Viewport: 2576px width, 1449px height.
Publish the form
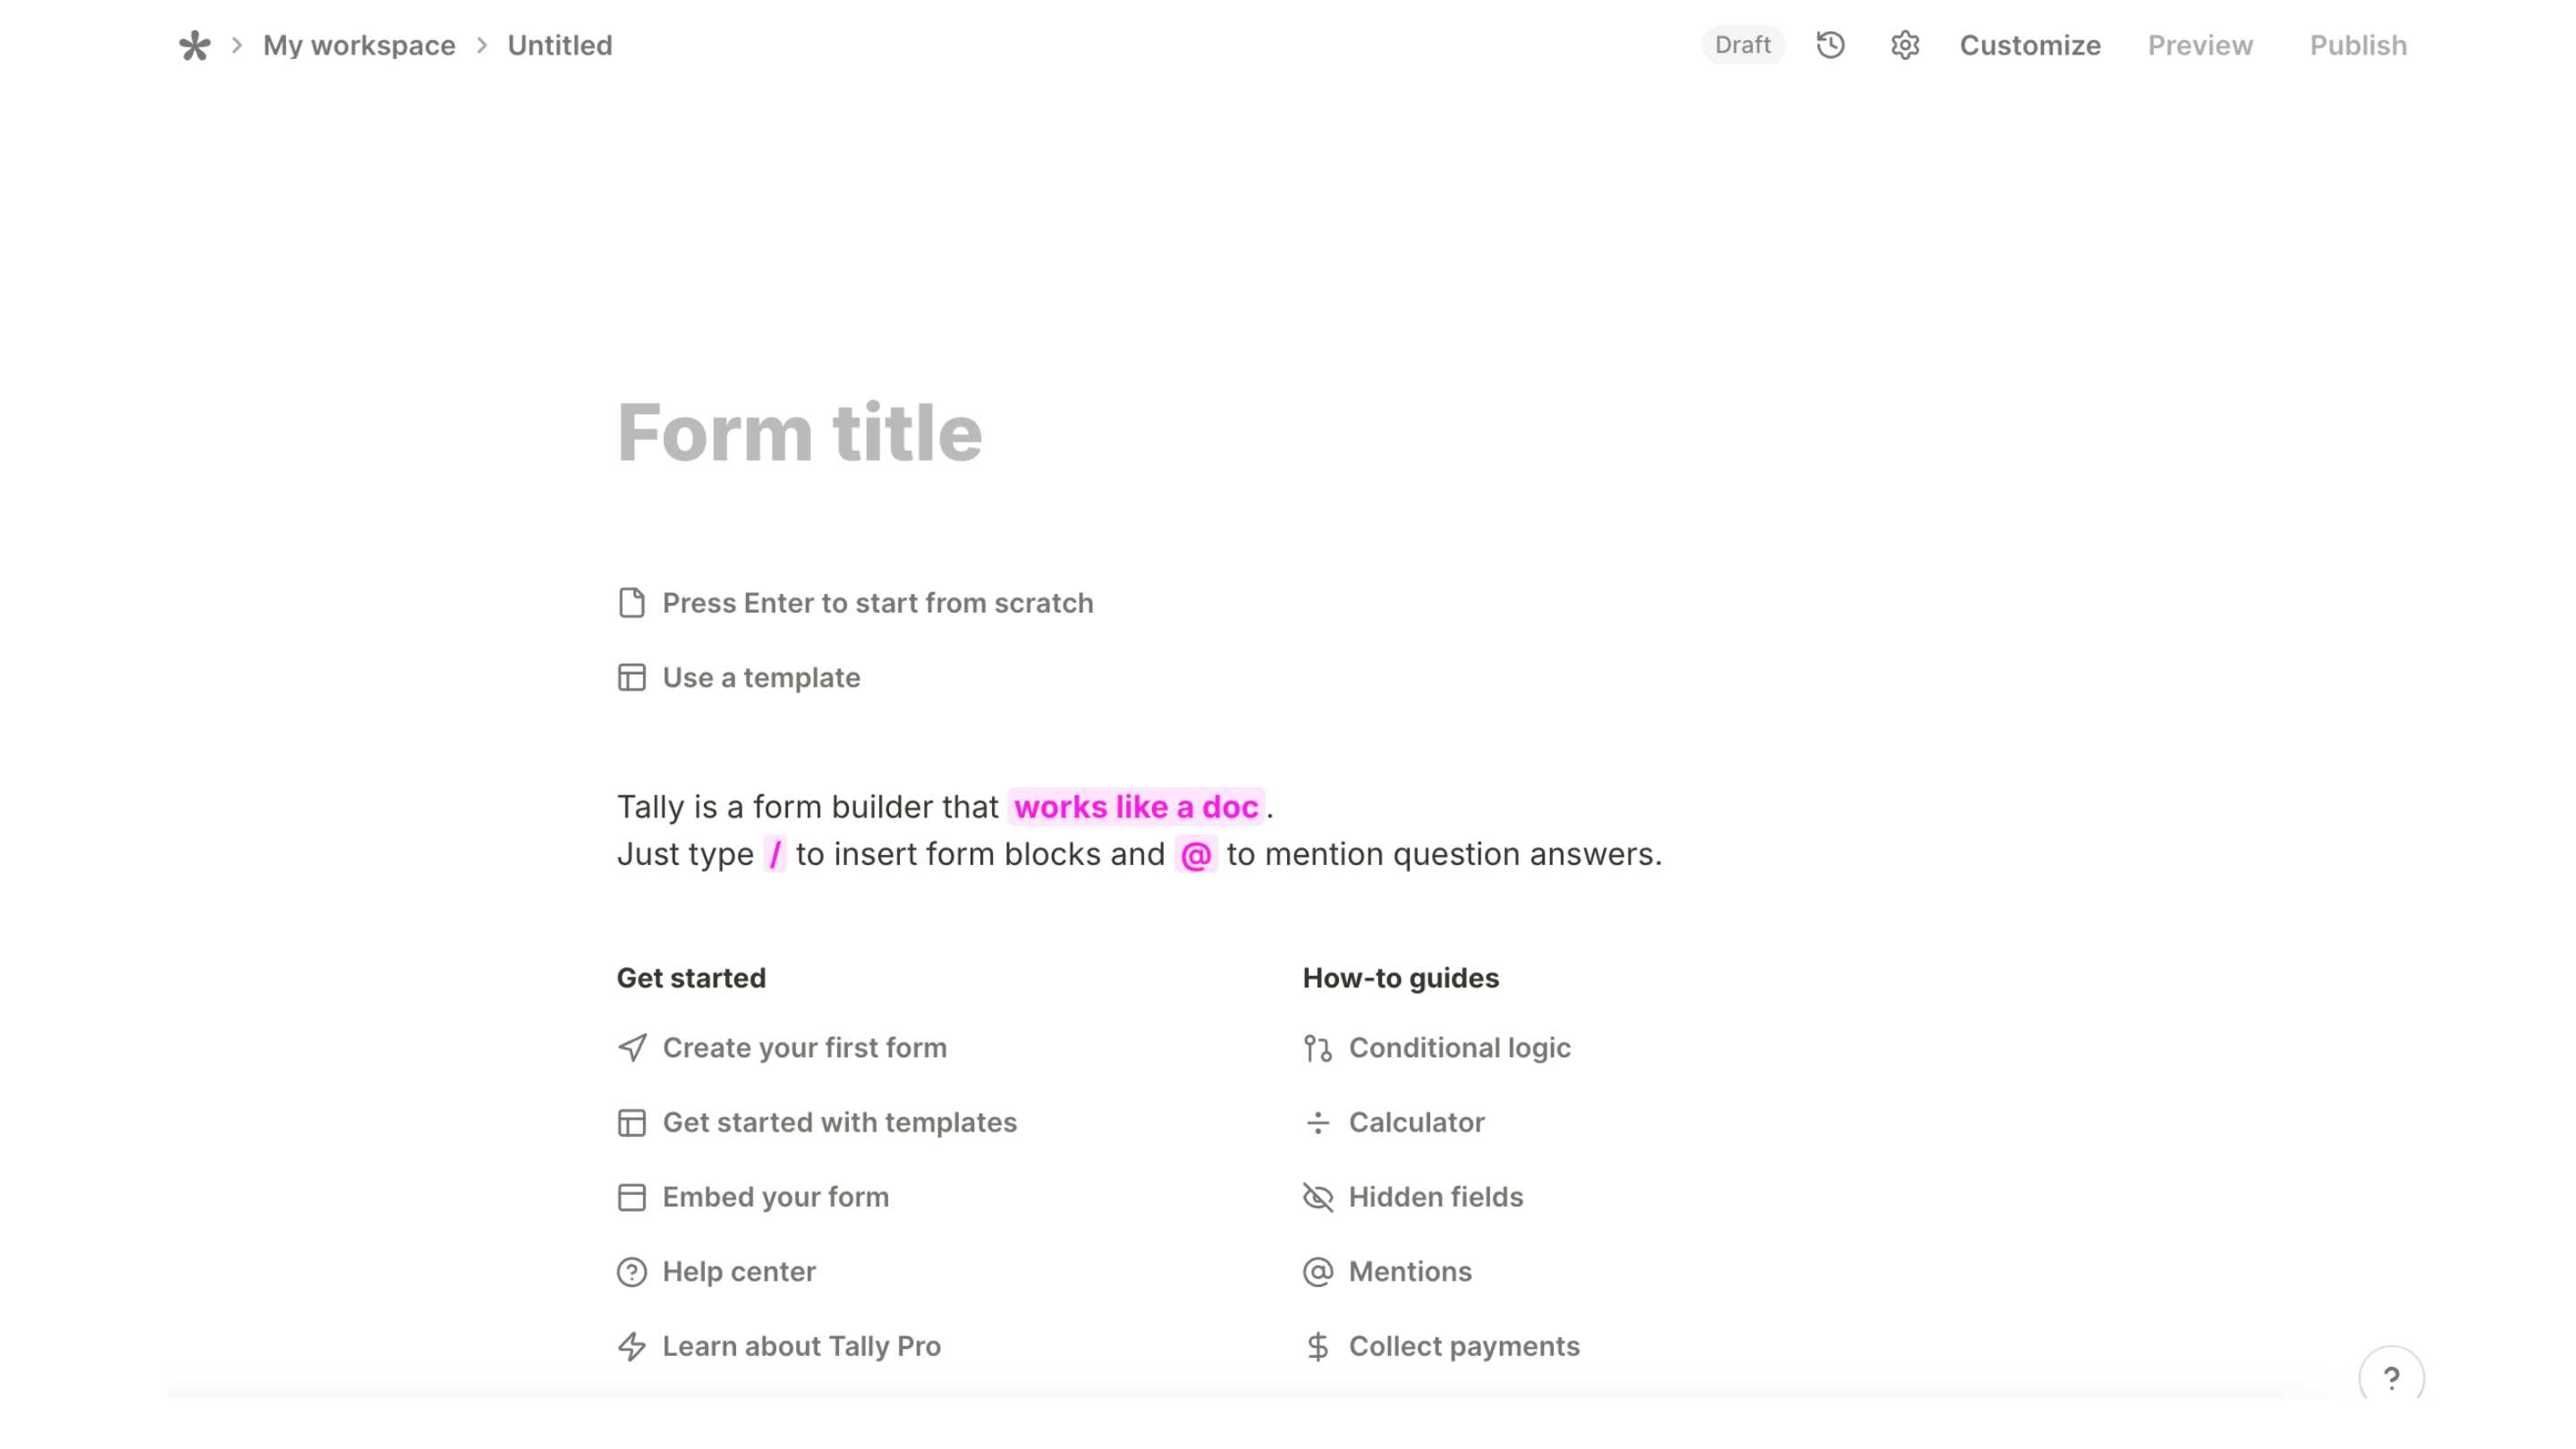[x=2357, y=45]
